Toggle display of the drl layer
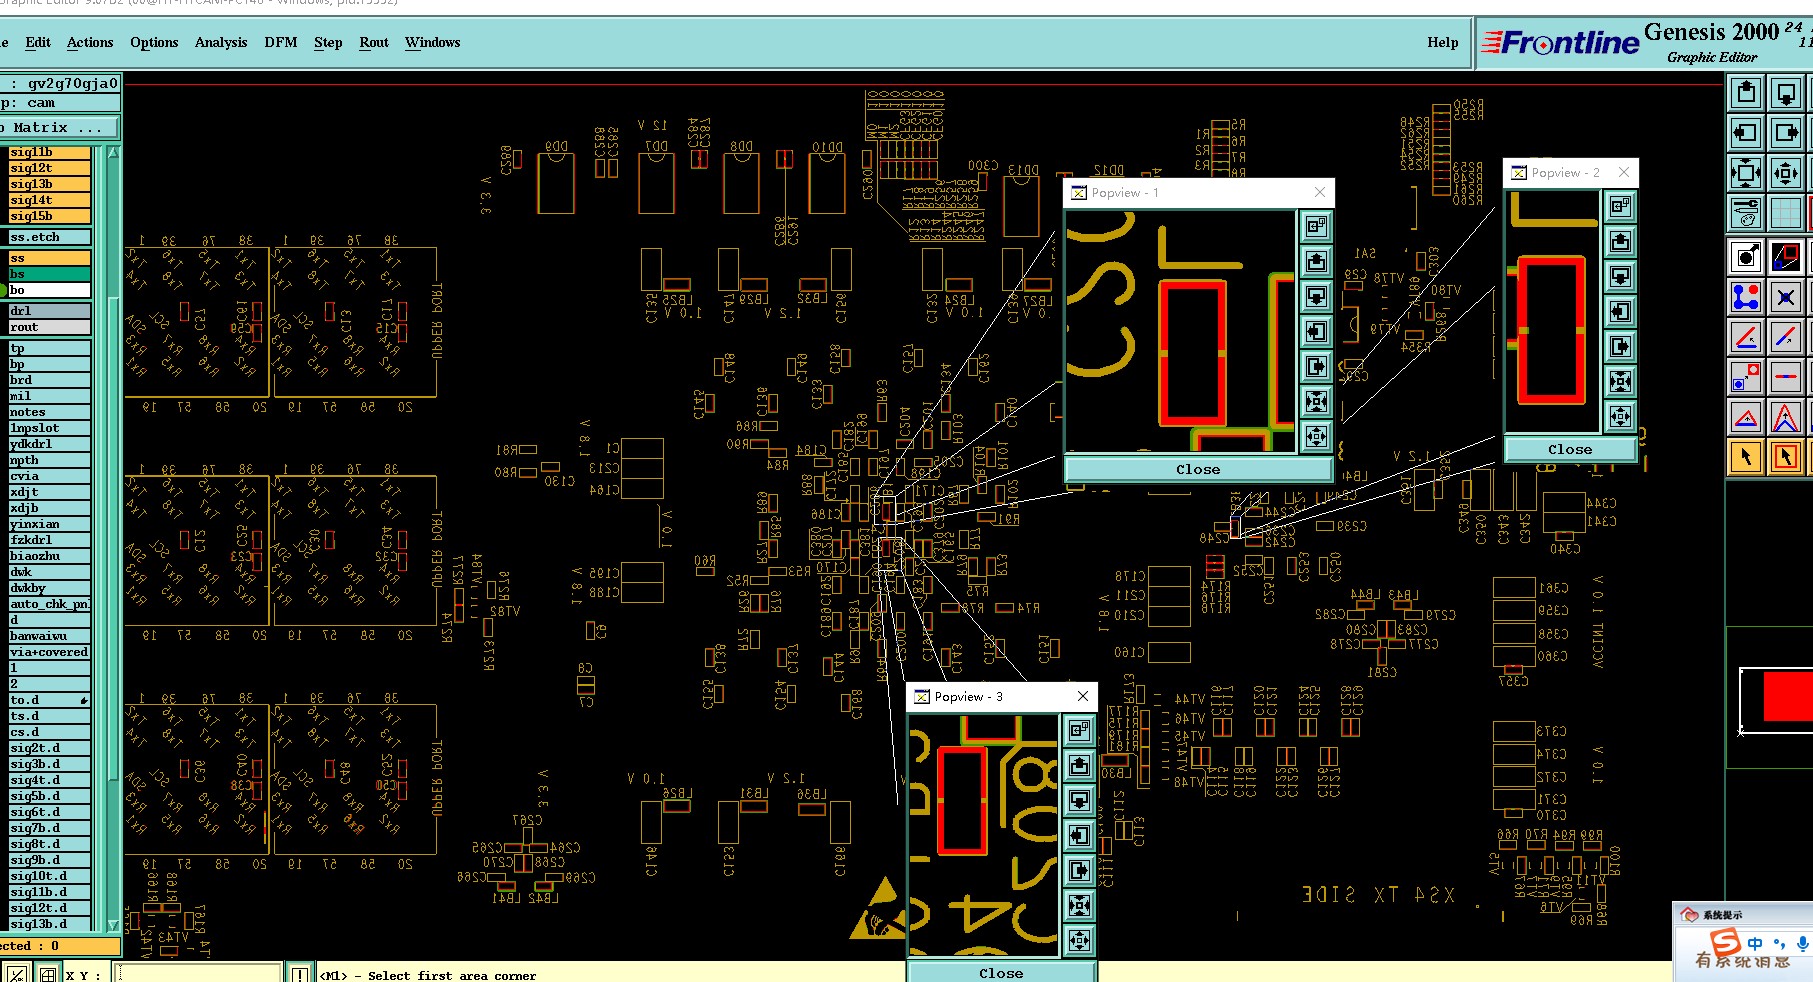 (x=50, y=311)
